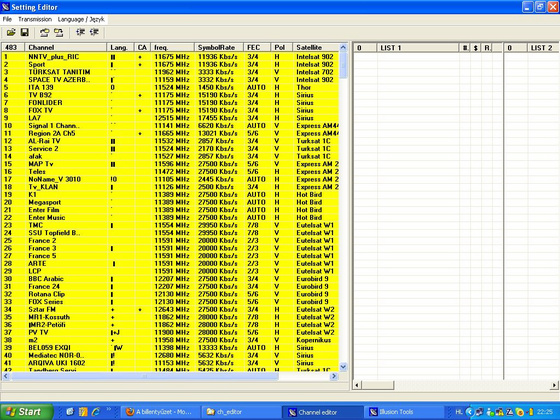560x420 pixels.
Task: Select the France 3 channel
Action: (x=170, y=248)
